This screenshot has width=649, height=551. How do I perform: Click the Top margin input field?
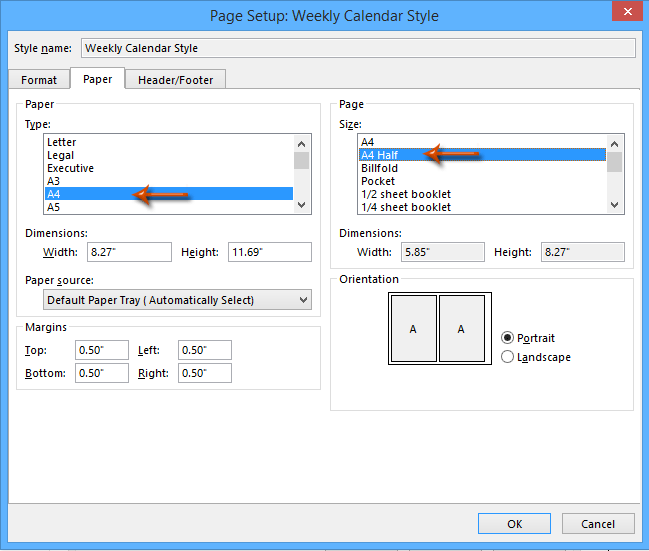(101, 350)
